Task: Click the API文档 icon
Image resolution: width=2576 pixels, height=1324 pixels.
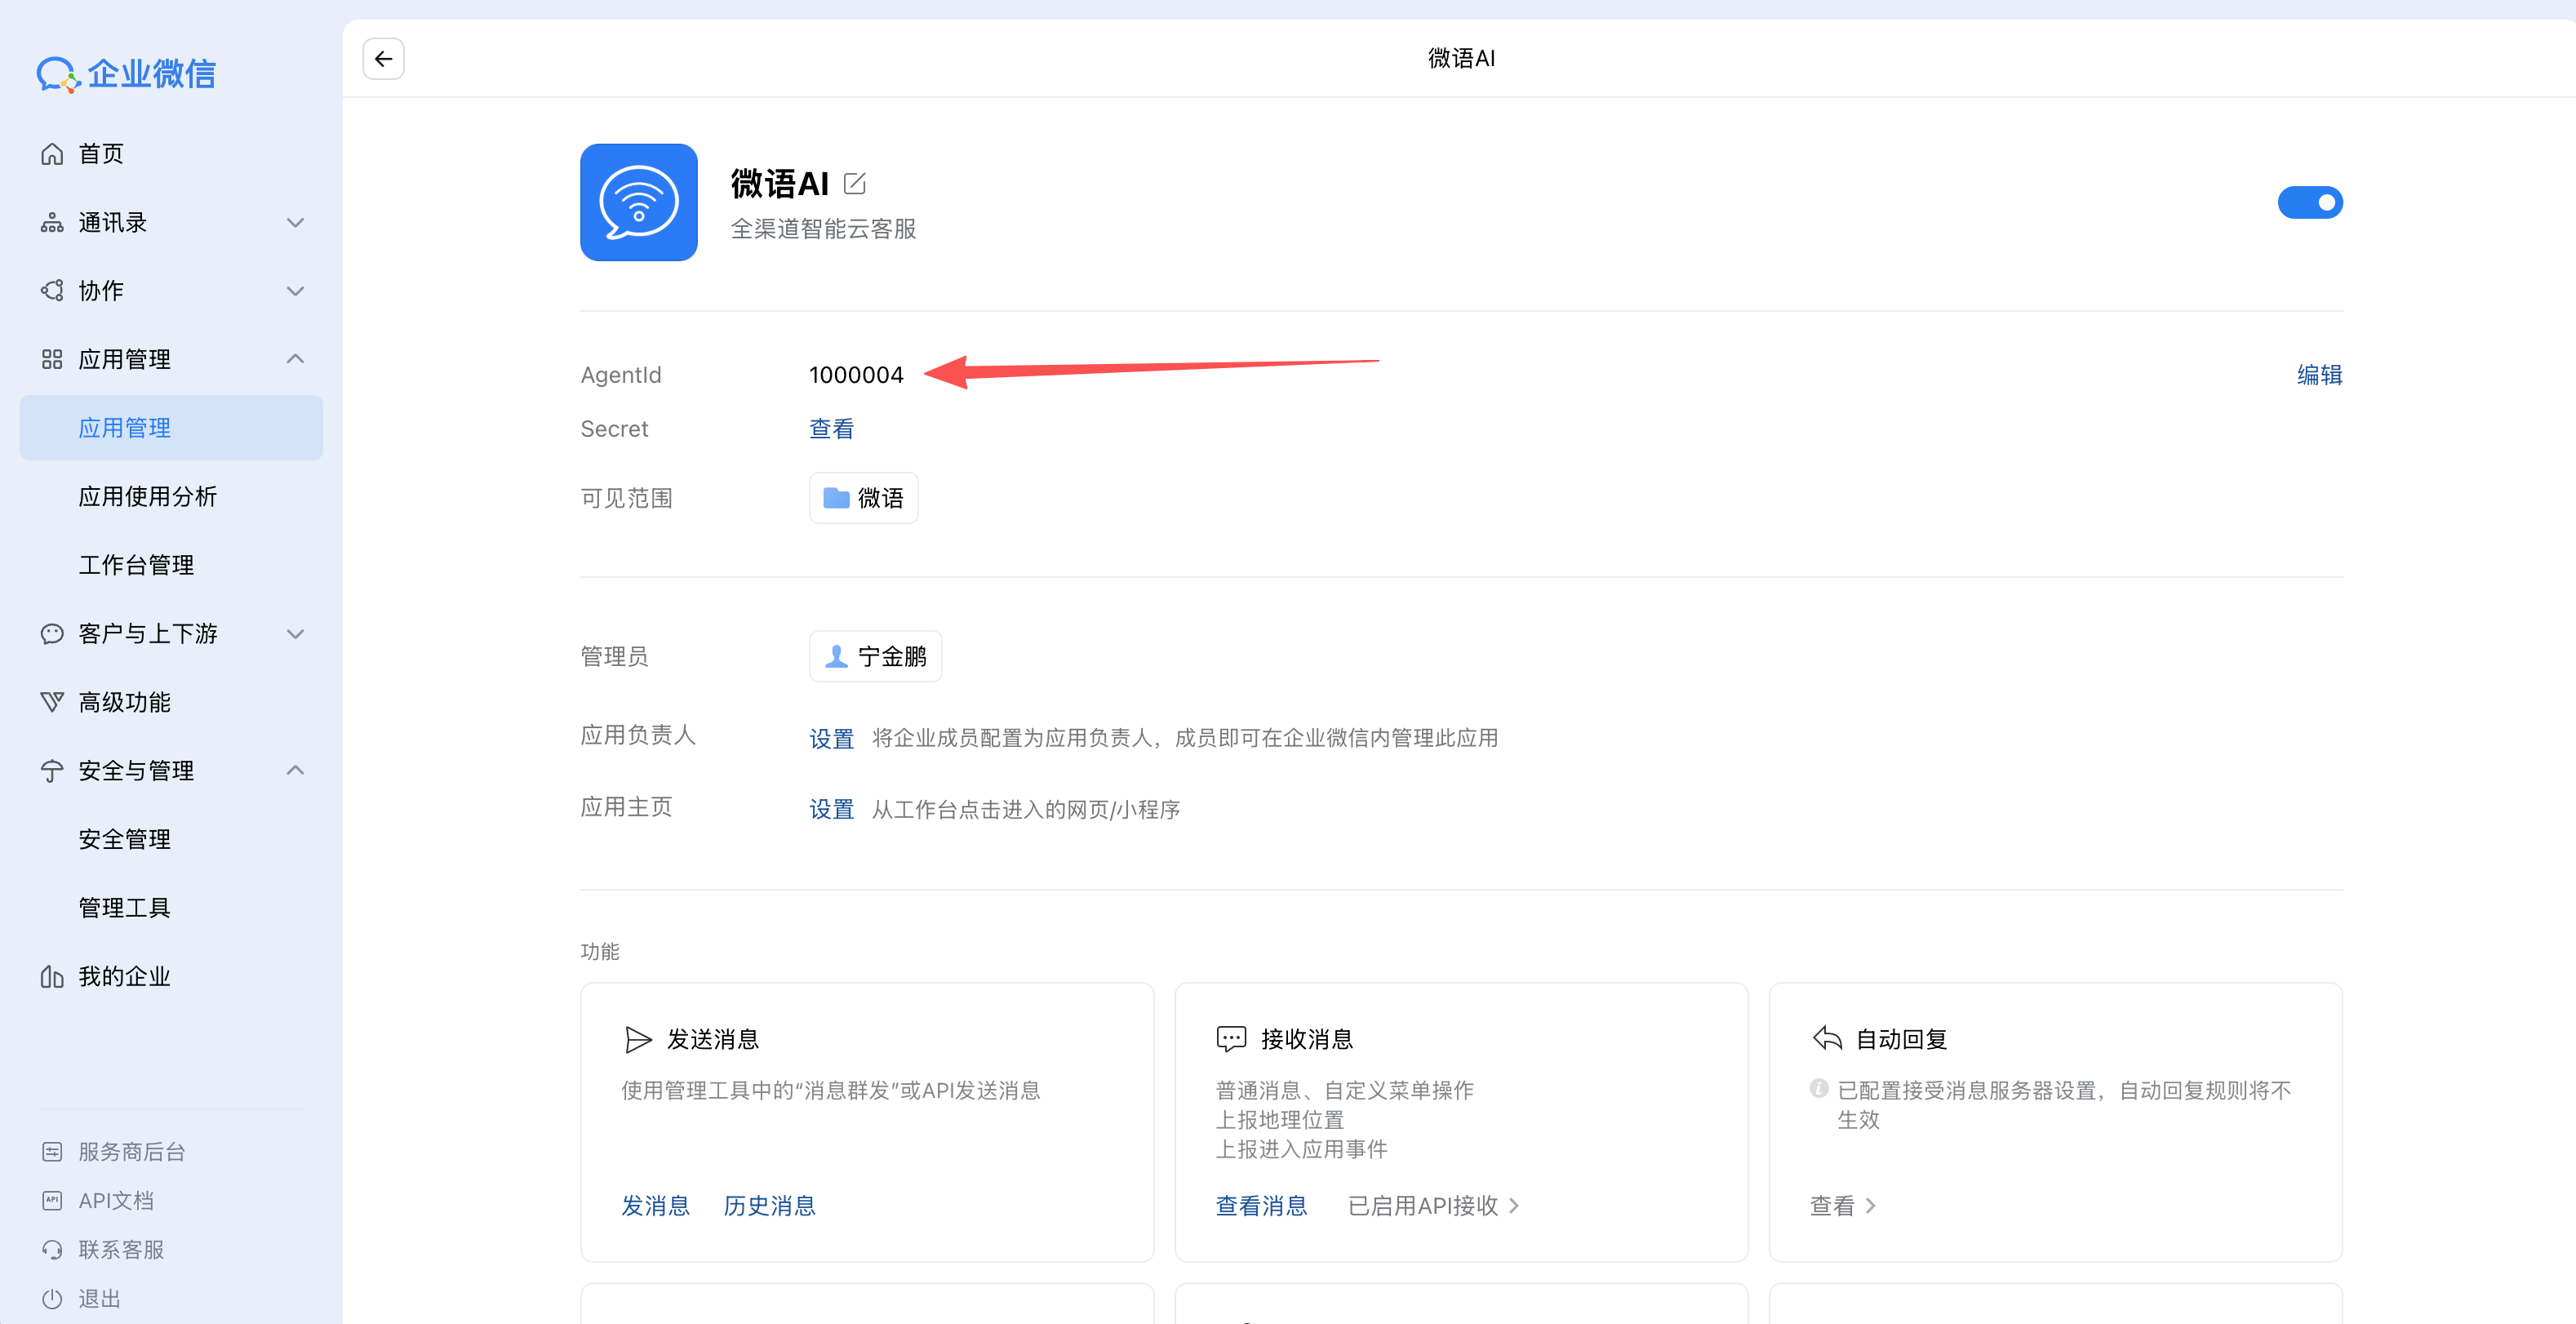Action: (x=52, y=1200)
